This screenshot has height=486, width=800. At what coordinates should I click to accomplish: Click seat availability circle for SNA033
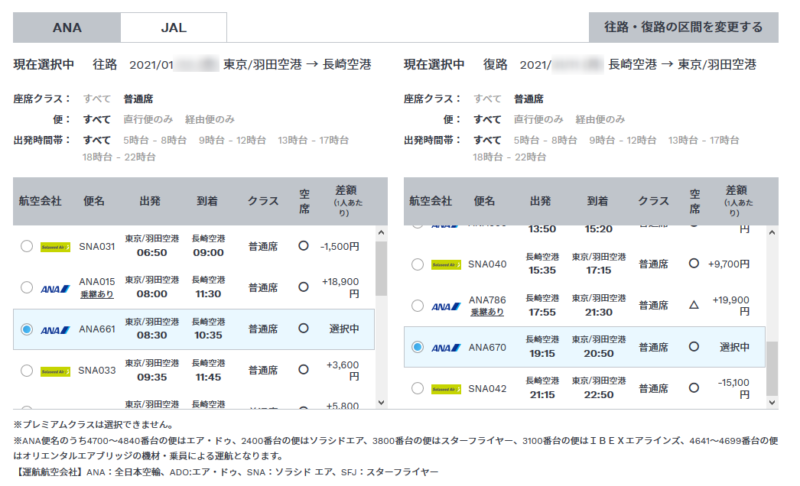[x=303, y=370]
